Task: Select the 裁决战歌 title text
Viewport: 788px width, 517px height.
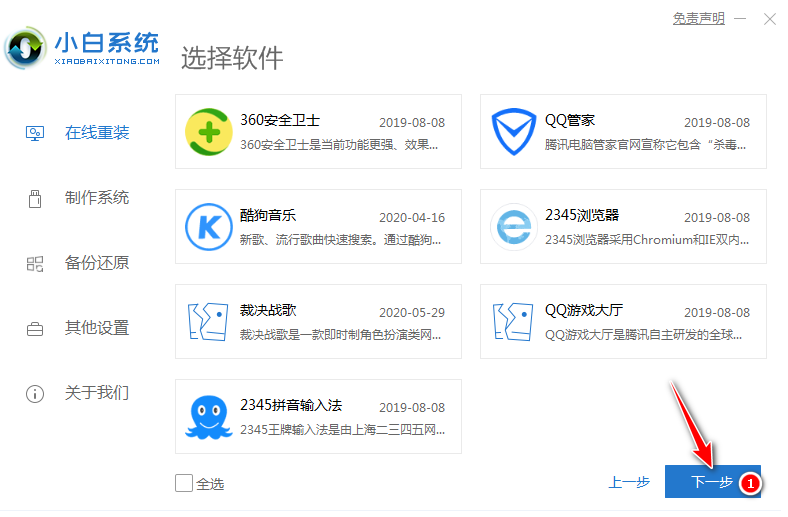Action: pyautogui.click(x=268, y=310)
